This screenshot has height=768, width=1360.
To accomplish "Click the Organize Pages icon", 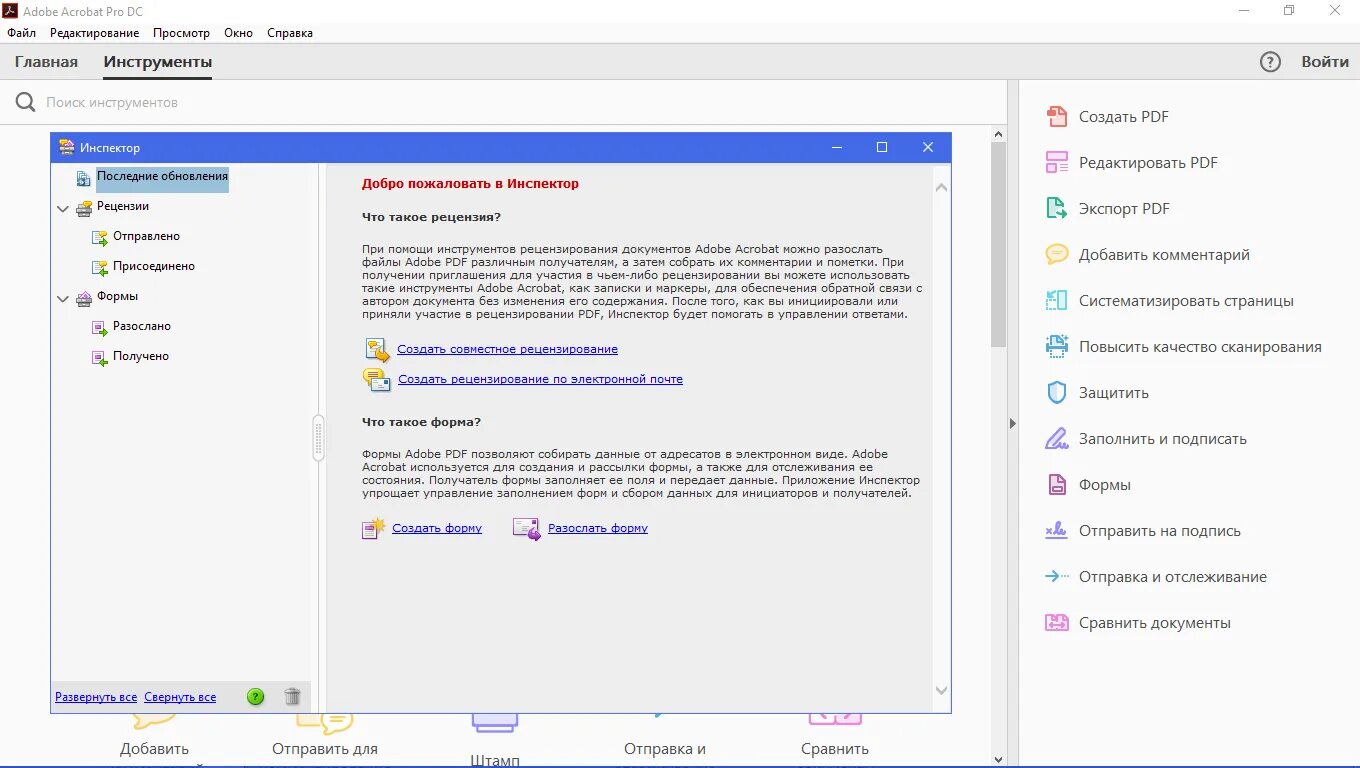I will coord(1056,301).
